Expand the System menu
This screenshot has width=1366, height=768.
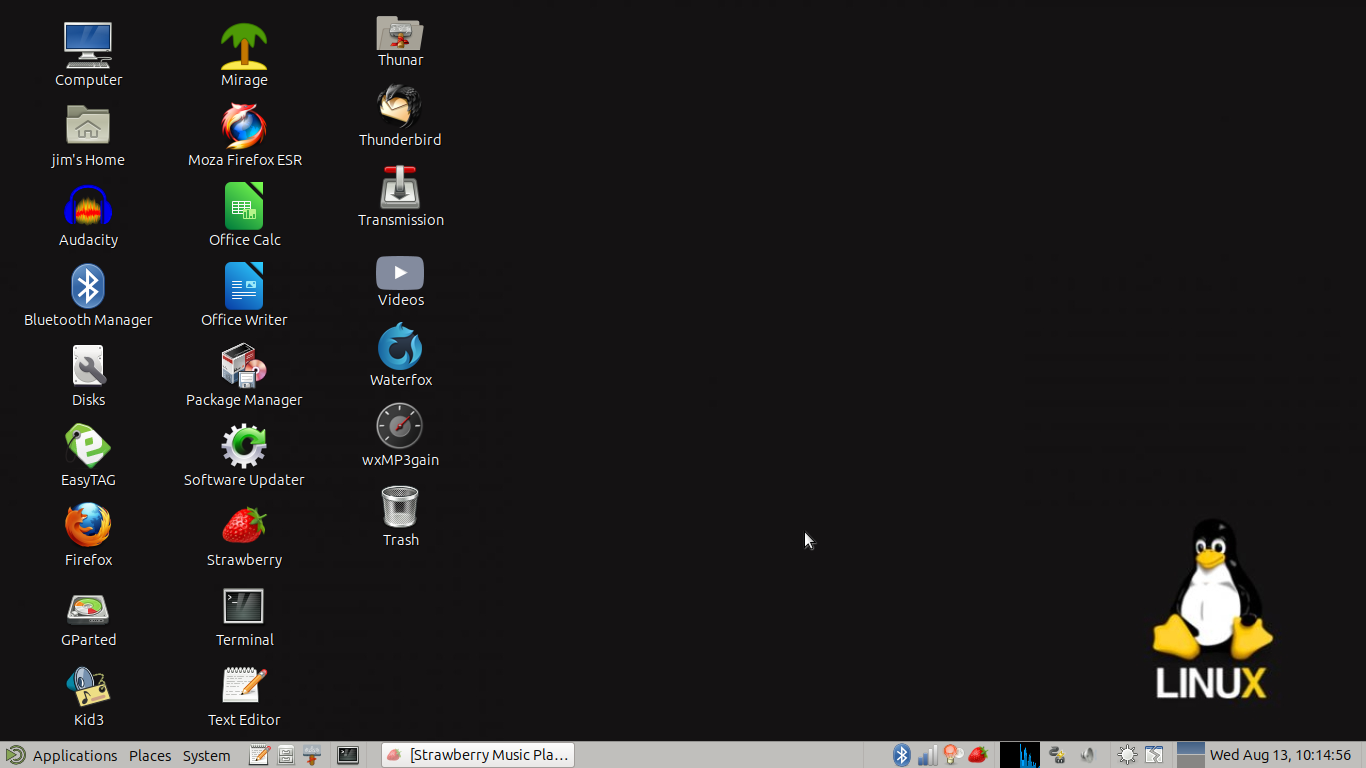(x=206, y=755)
